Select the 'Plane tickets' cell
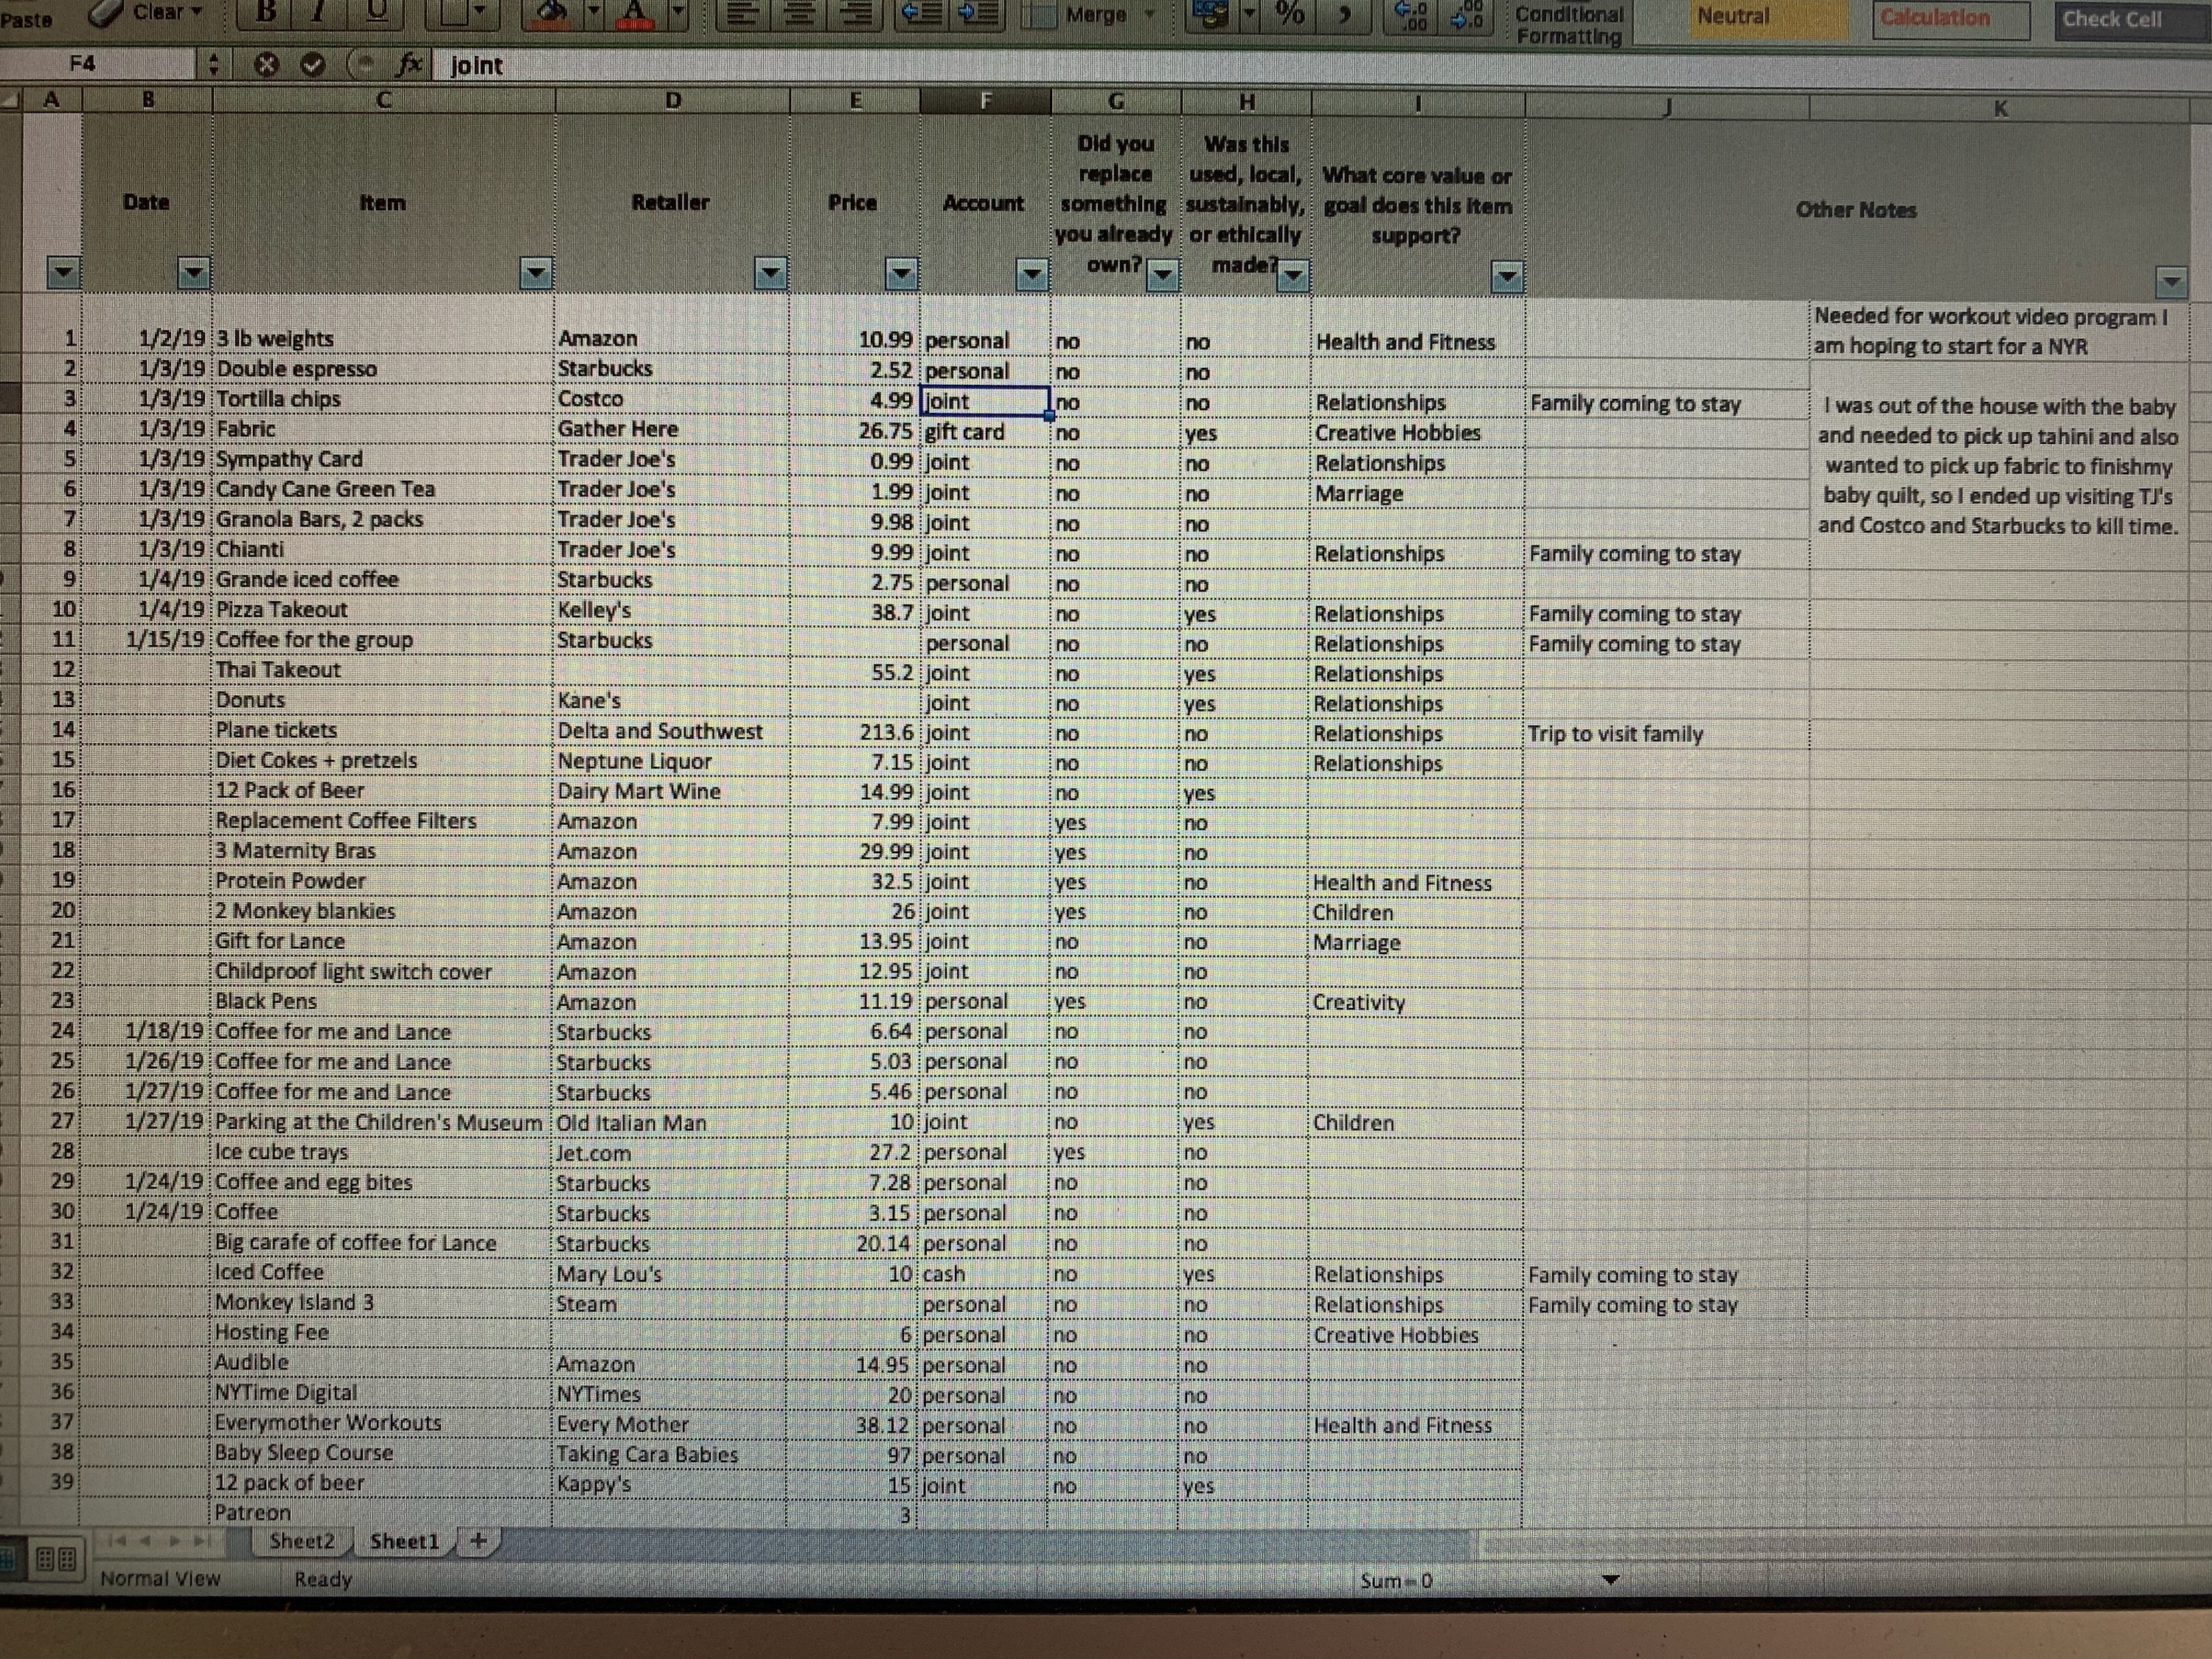Image resolution: width=2212 pixels, height=1659 pixels. (x=381, y=730)
